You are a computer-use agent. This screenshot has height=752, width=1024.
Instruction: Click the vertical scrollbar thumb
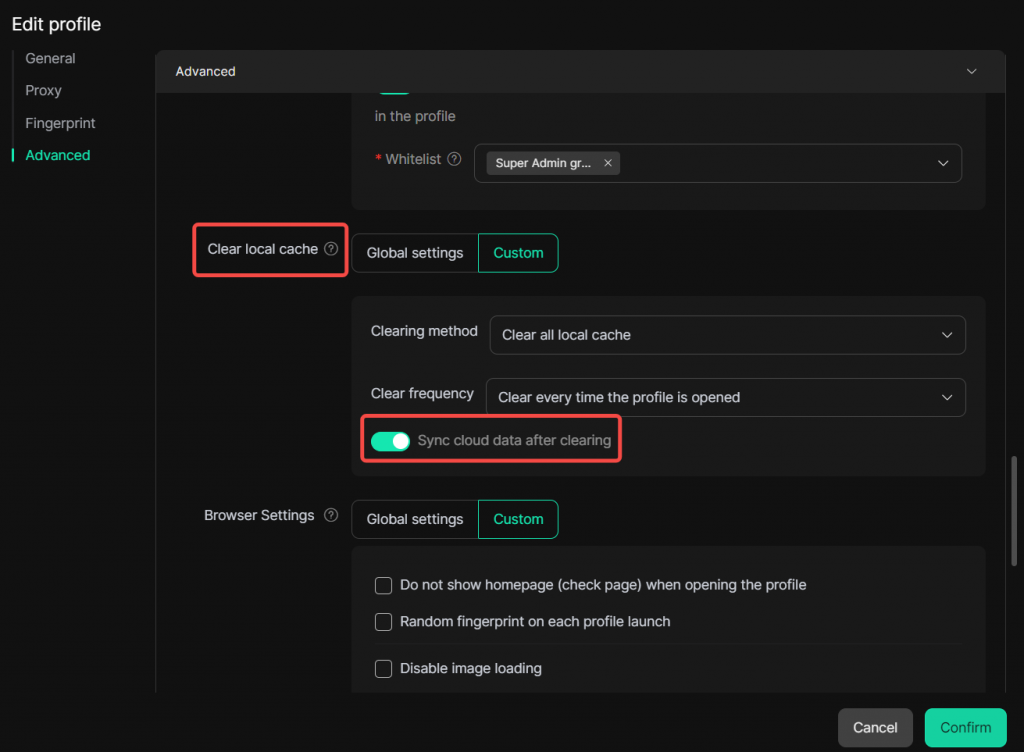(x=1016, y=510)
